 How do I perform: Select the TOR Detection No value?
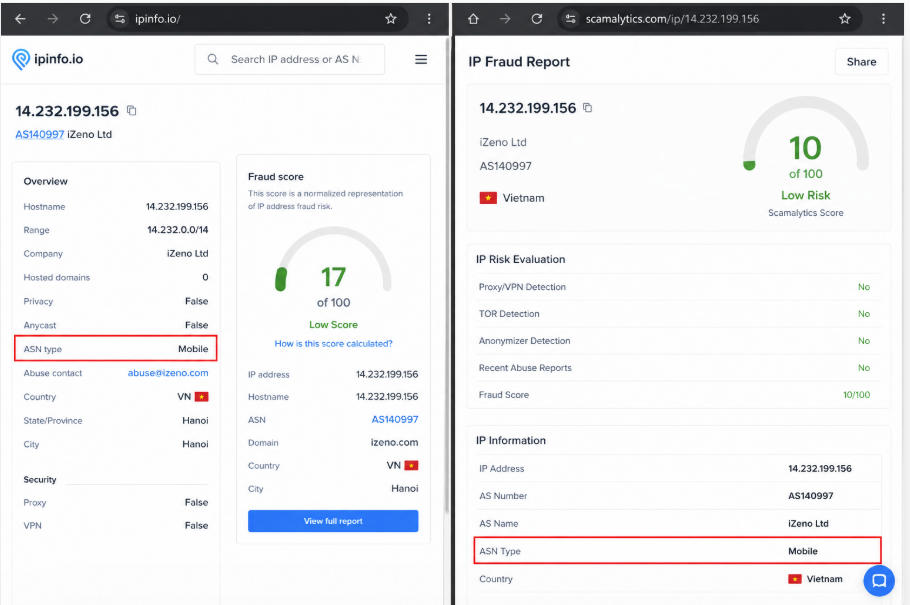click(x=864, y=314)
